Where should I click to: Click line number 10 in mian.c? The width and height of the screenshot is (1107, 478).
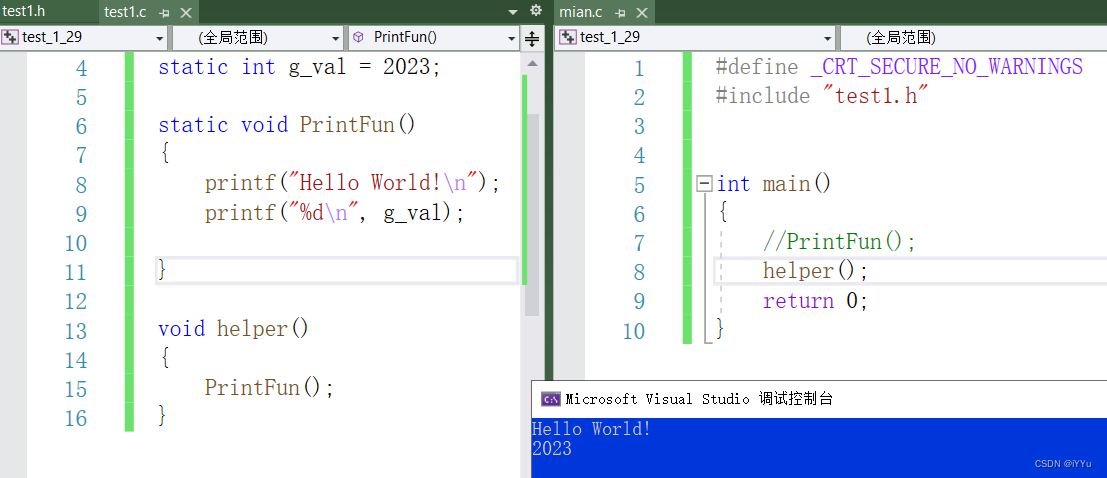633,330
